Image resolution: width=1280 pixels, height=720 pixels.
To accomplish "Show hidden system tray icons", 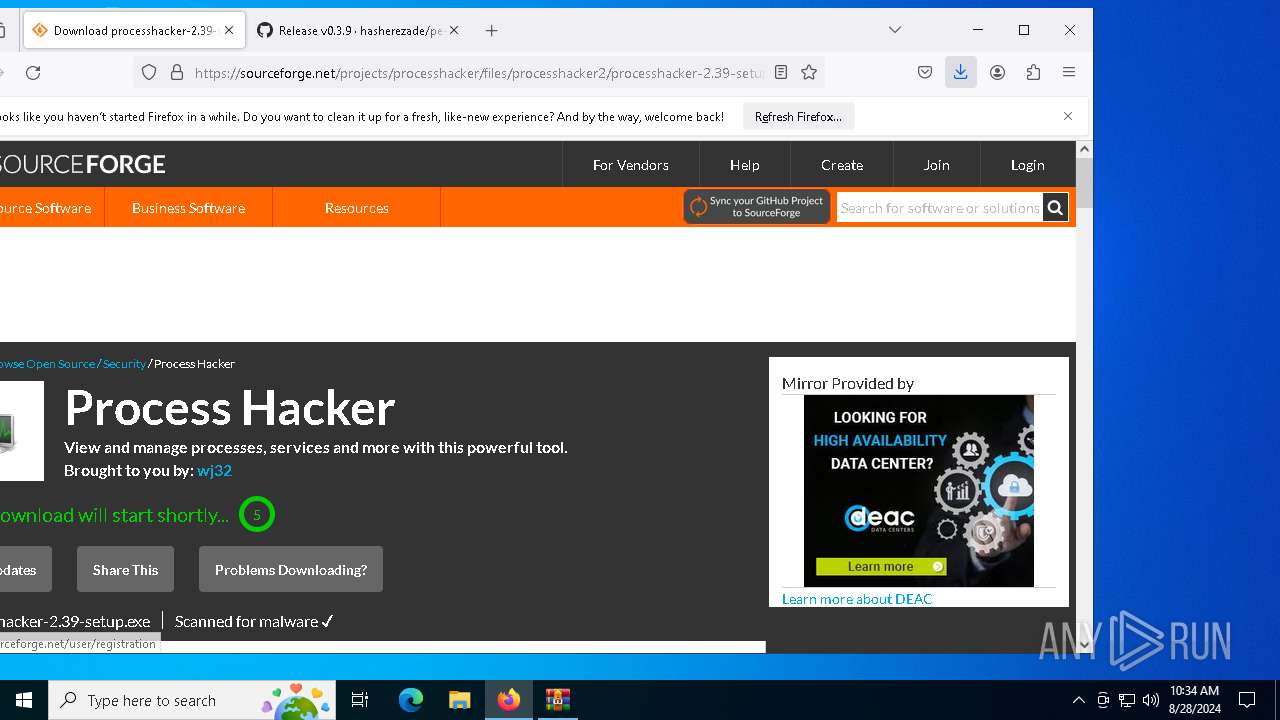I will [x=1078, y=700].
